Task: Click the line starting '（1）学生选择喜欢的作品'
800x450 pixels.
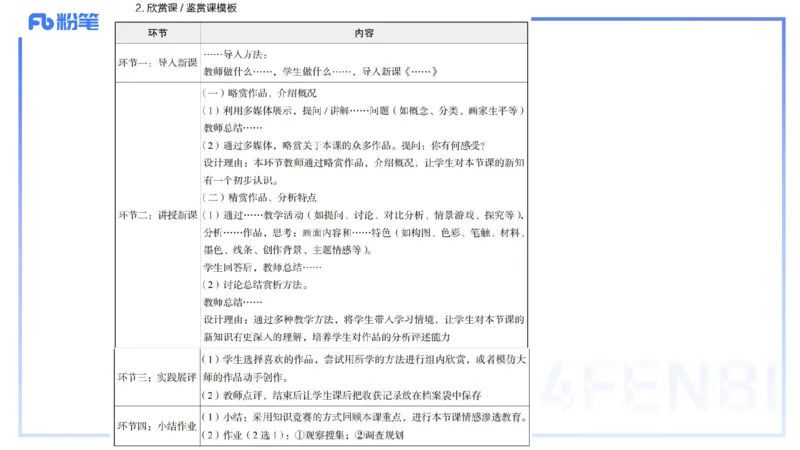Action: [364, 360]
